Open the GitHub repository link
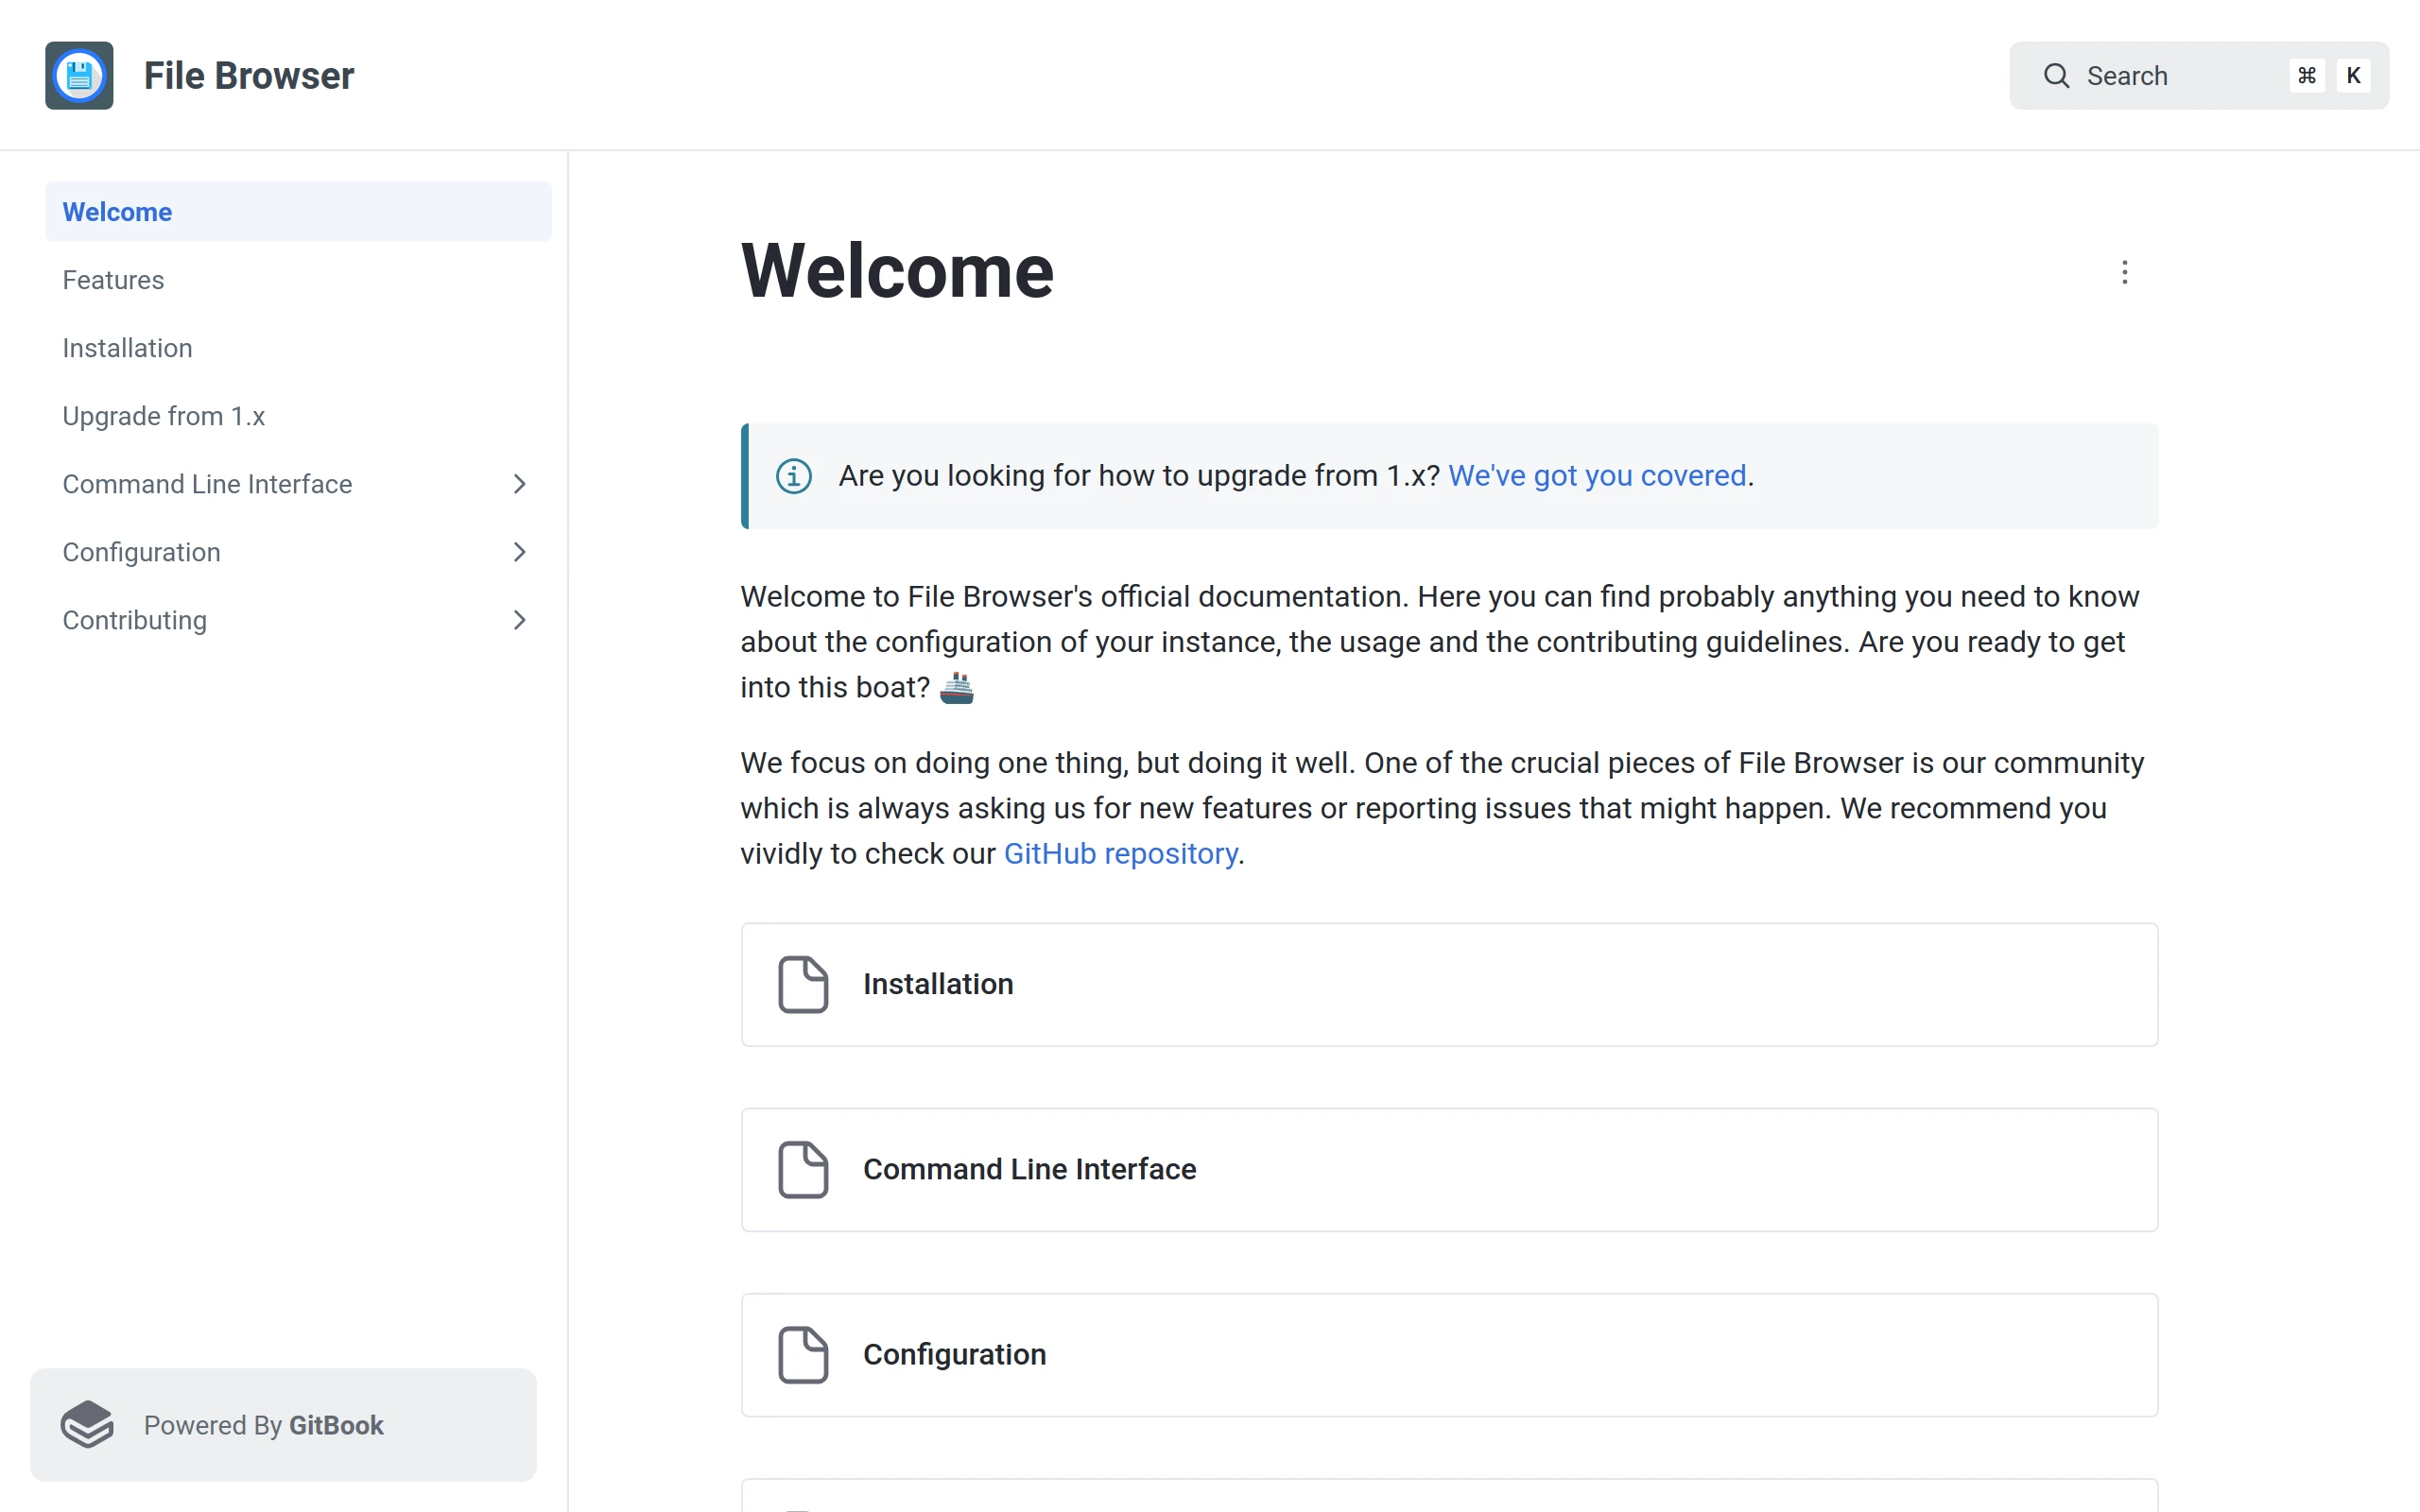 (1120, 854)
